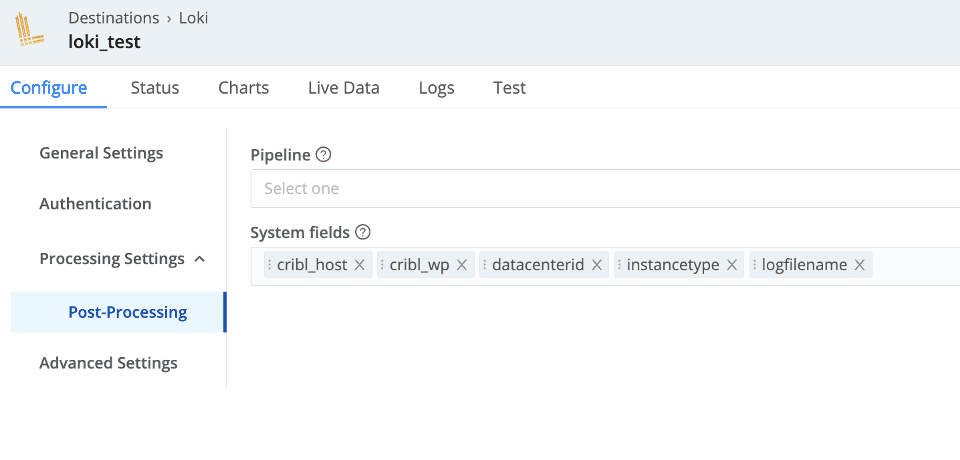Click the drag handle on cribl_host tag
The image size is (960, 460).
tap(270, 265)
